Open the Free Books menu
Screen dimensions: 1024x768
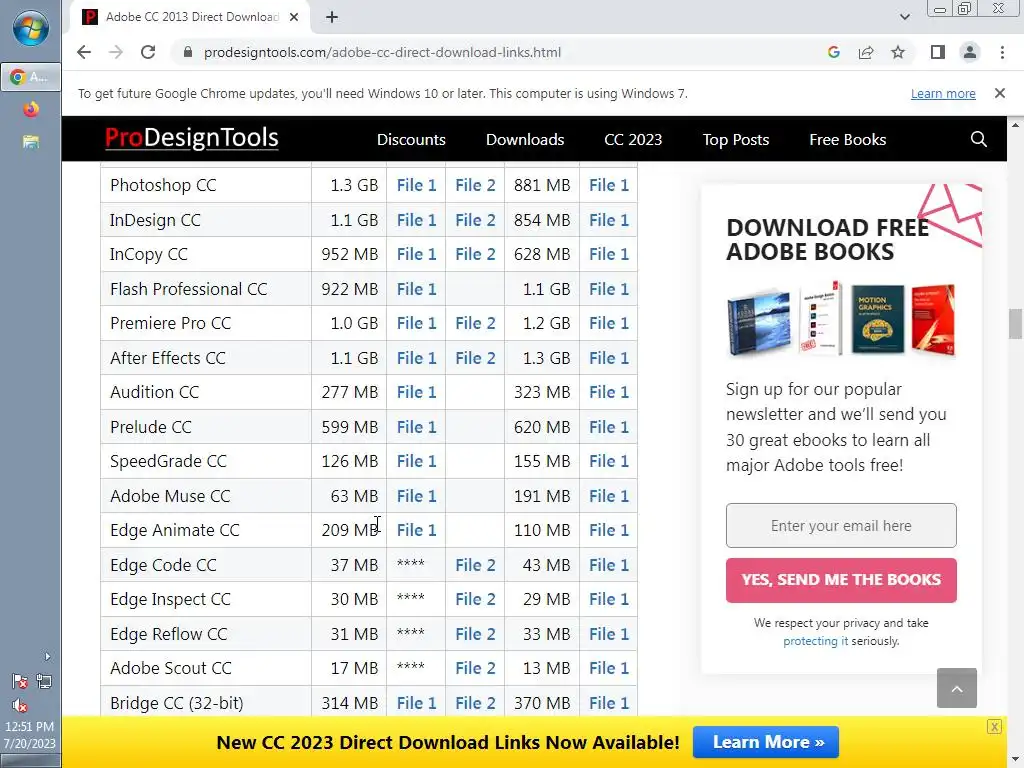click(x=848, y=140)
